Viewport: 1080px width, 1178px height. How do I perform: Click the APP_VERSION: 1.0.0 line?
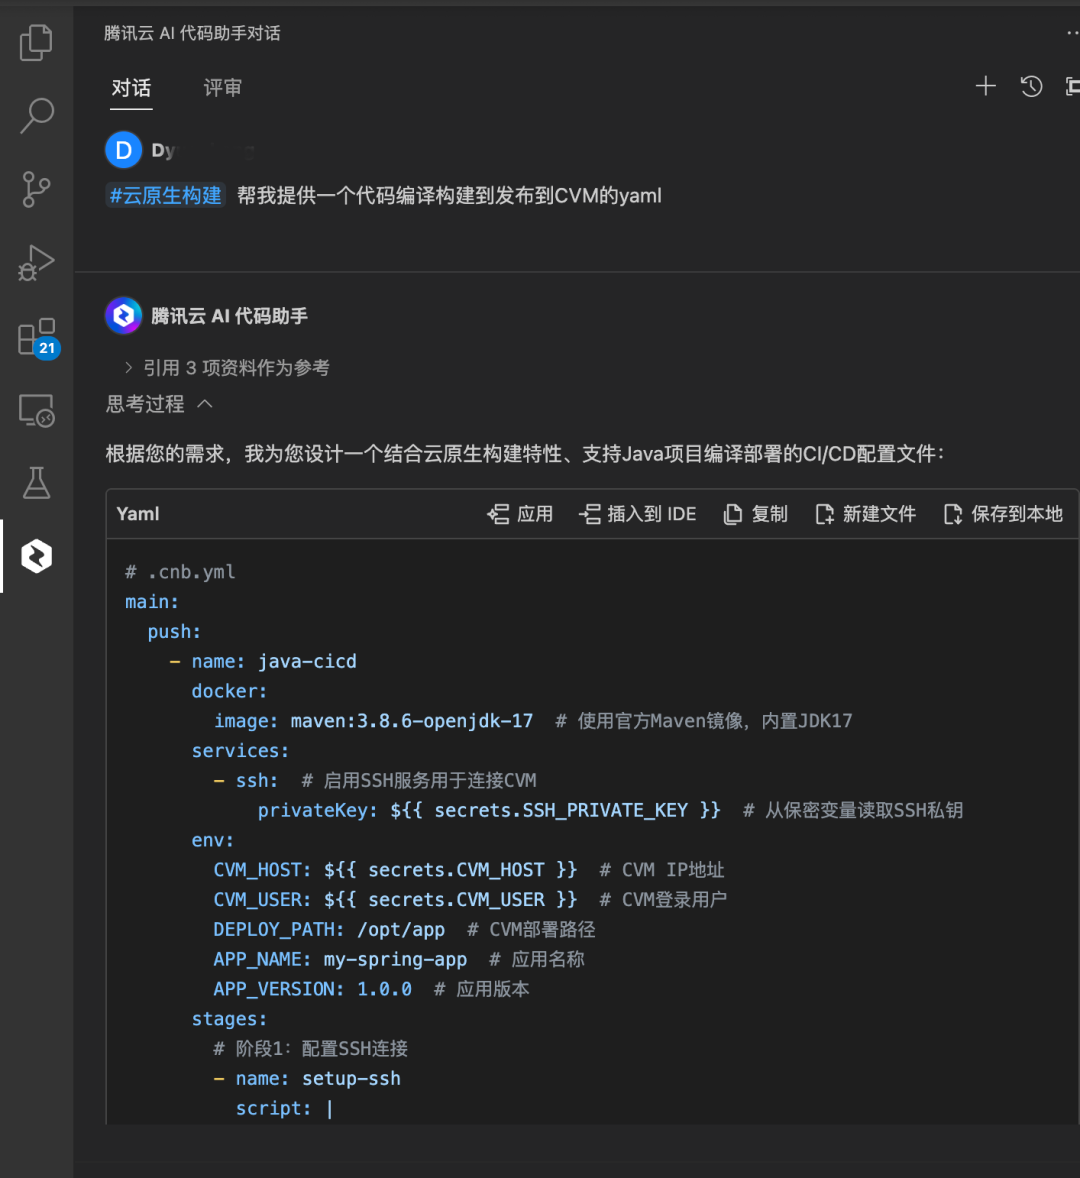(371, 989)
